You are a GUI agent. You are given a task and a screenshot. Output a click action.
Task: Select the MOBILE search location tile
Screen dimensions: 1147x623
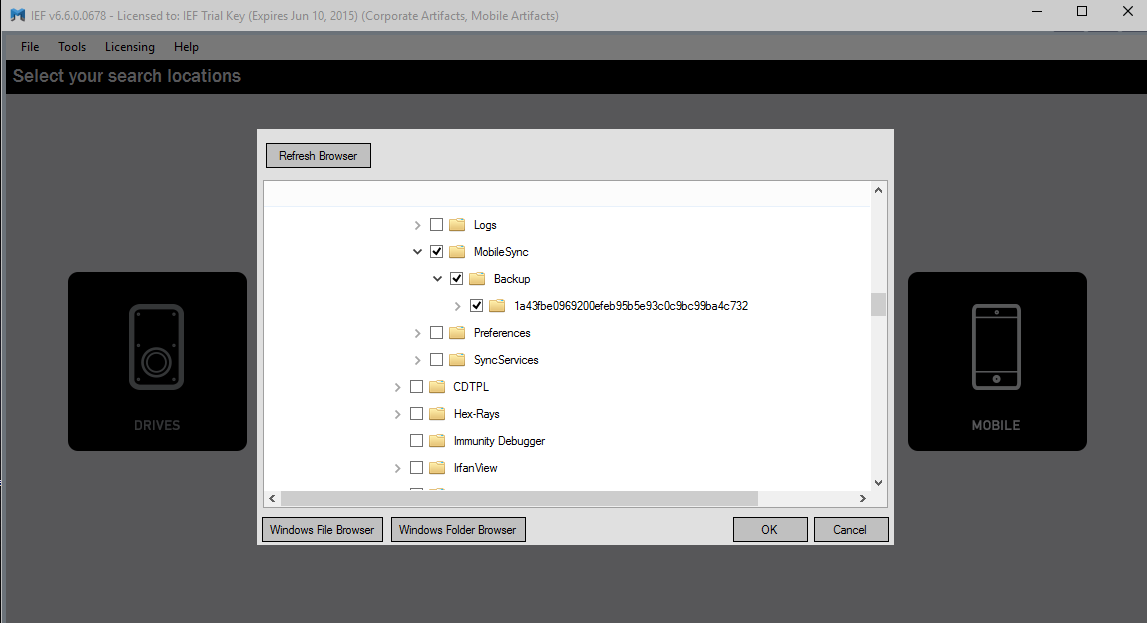(997, 361)
